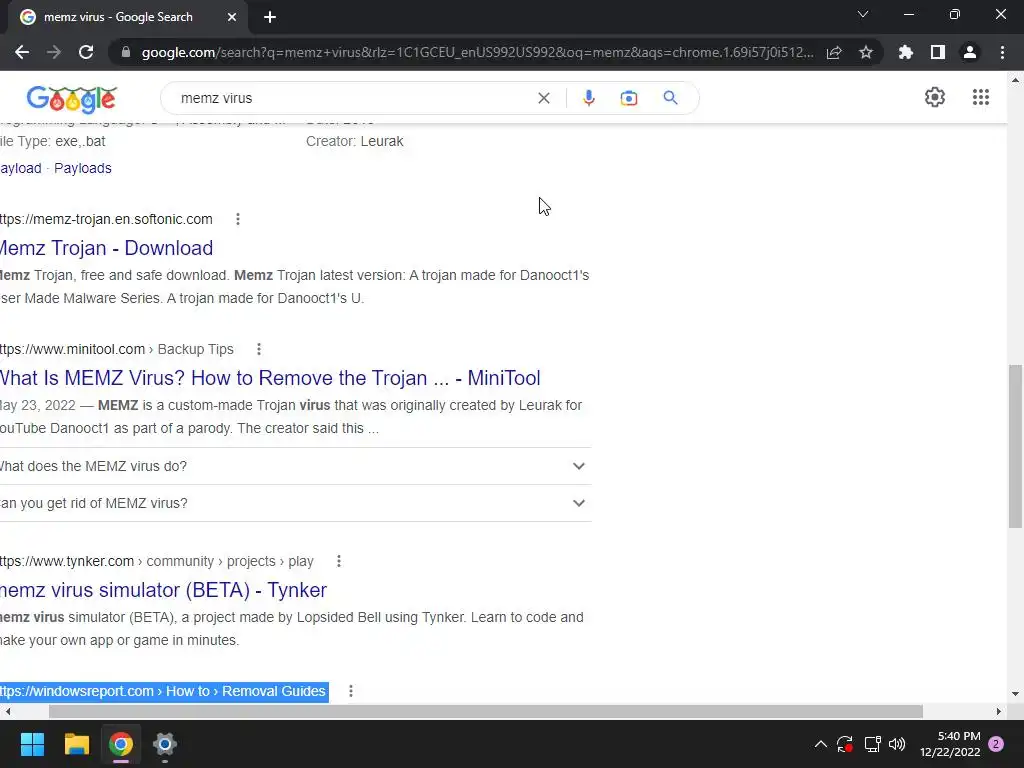Open the volume control in system tray
Viewport: 1024px width, 768px height.
(897, 744)
